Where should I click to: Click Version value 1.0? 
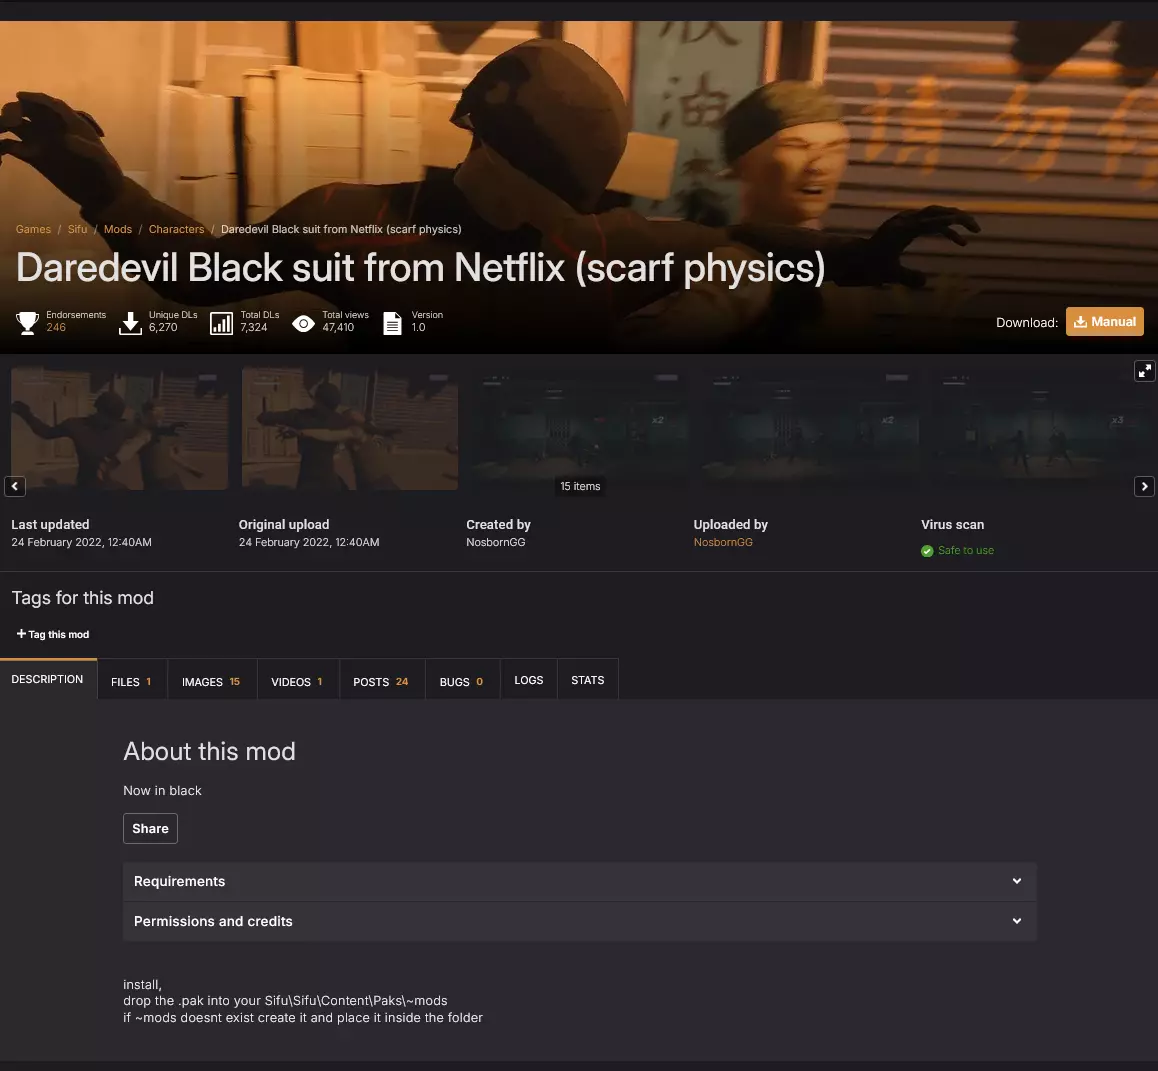pos(419,327)
